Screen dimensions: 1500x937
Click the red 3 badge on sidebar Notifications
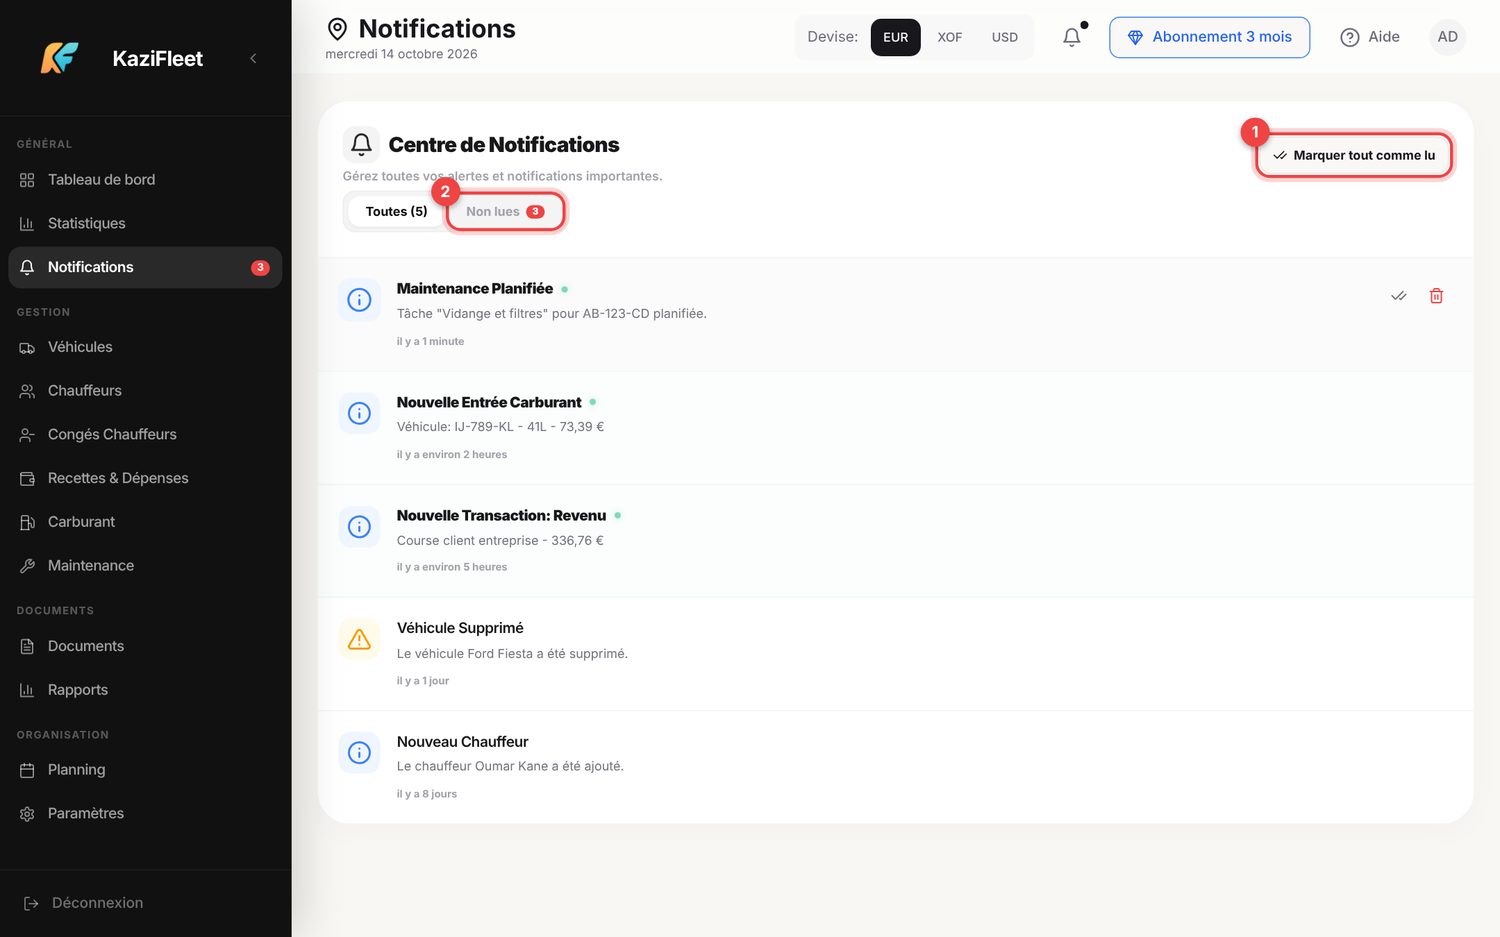coord(260,267)
